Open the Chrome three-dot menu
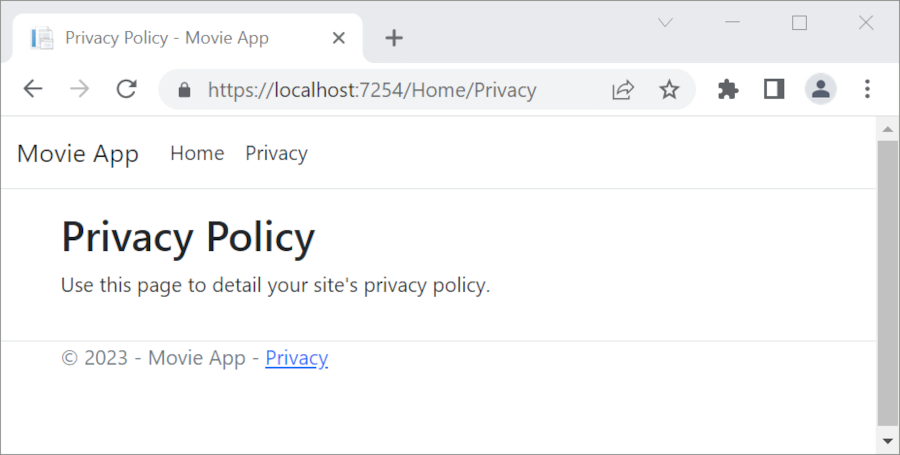Viewport: 900px width, 455px height. pos(867,89)
